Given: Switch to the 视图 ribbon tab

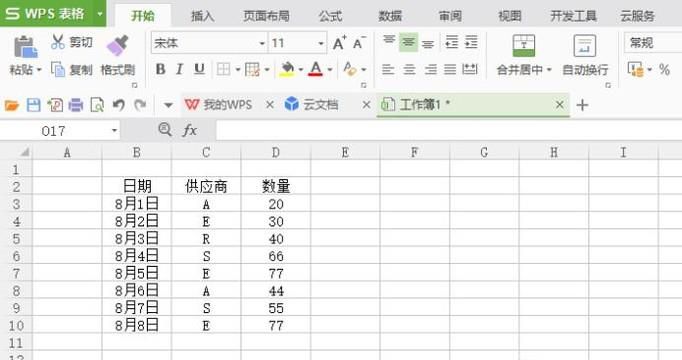Looking at the screenshot, I should click(x=509, y=16).
